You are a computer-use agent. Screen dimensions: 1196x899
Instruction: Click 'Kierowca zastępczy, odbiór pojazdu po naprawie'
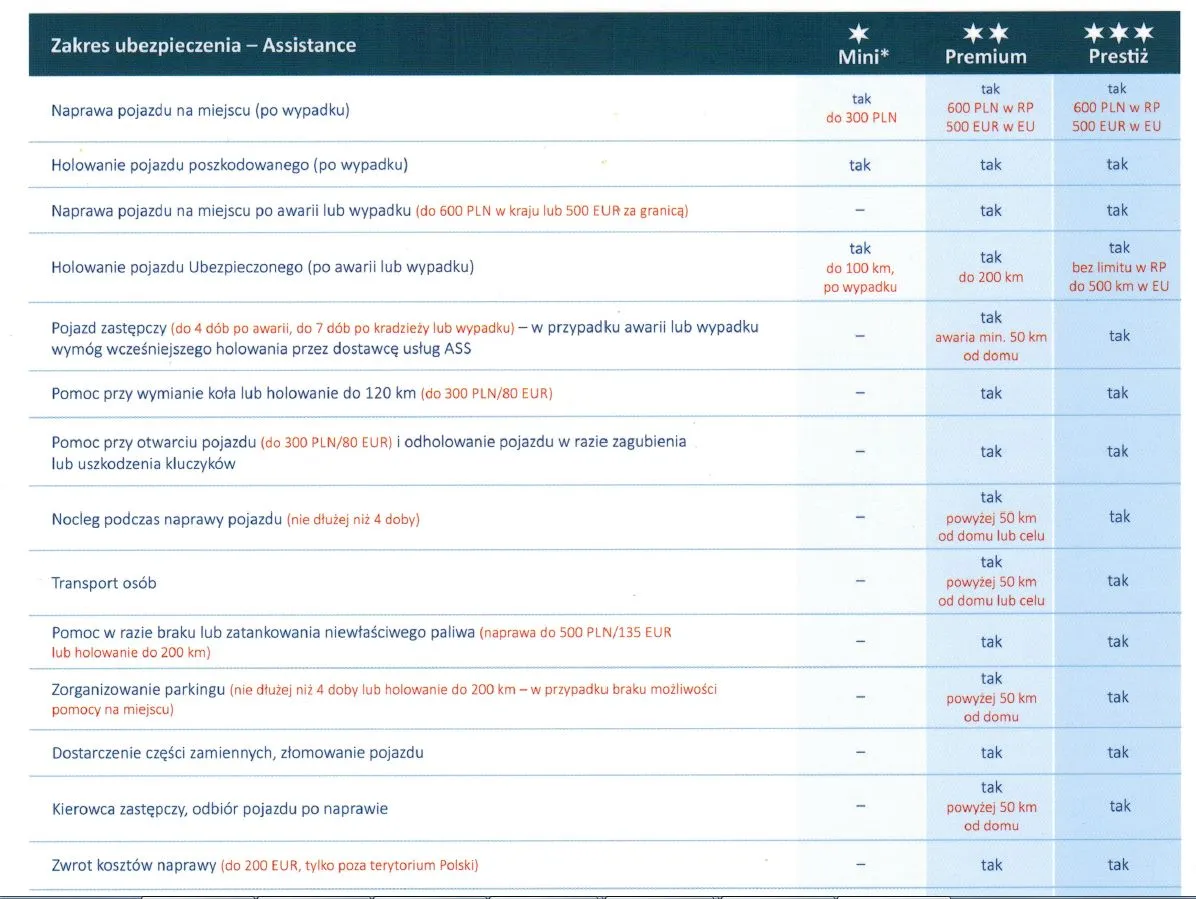[x=219, y=808]
